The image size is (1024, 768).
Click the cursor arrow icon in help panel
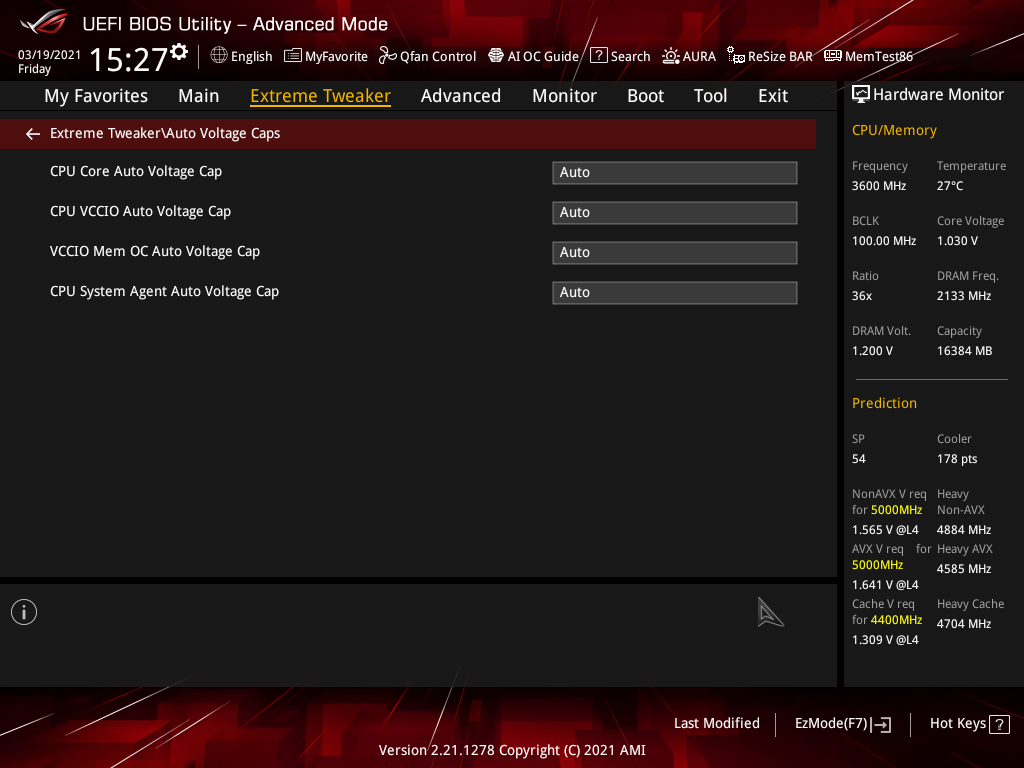click(x=770, y=612)
